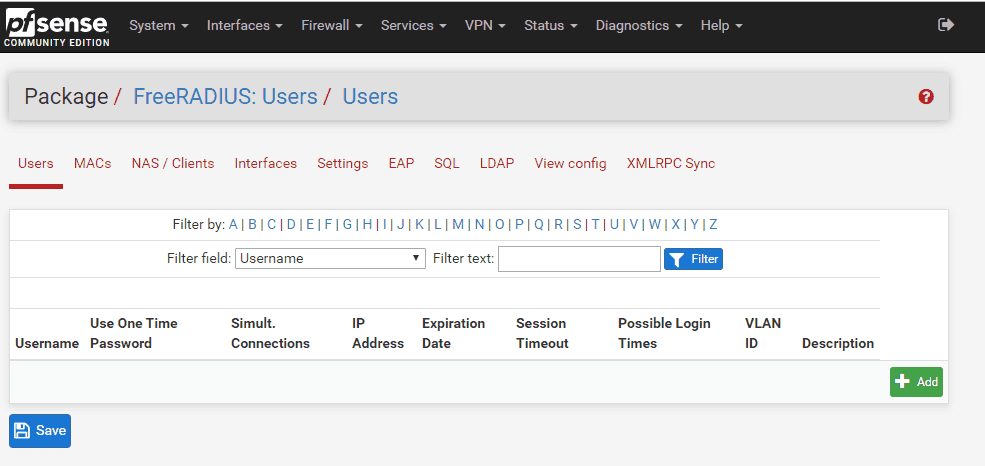The image size is (985, 466).
Task: Click the green Add button
Action: [916, 382]
